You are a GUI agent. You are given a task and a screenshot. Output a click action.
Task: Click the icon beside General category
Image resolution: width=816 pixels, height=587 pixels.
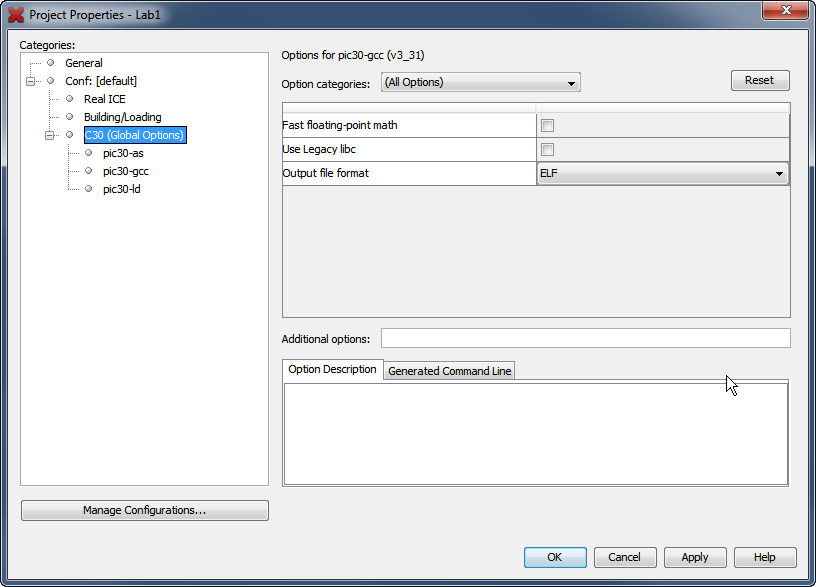click(50, 62)
